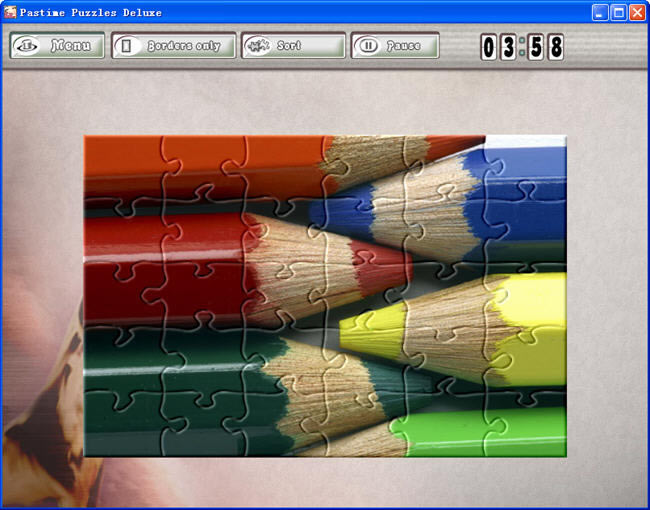
Task: Sort the puzzle pieces
Action: pos(293,46)
